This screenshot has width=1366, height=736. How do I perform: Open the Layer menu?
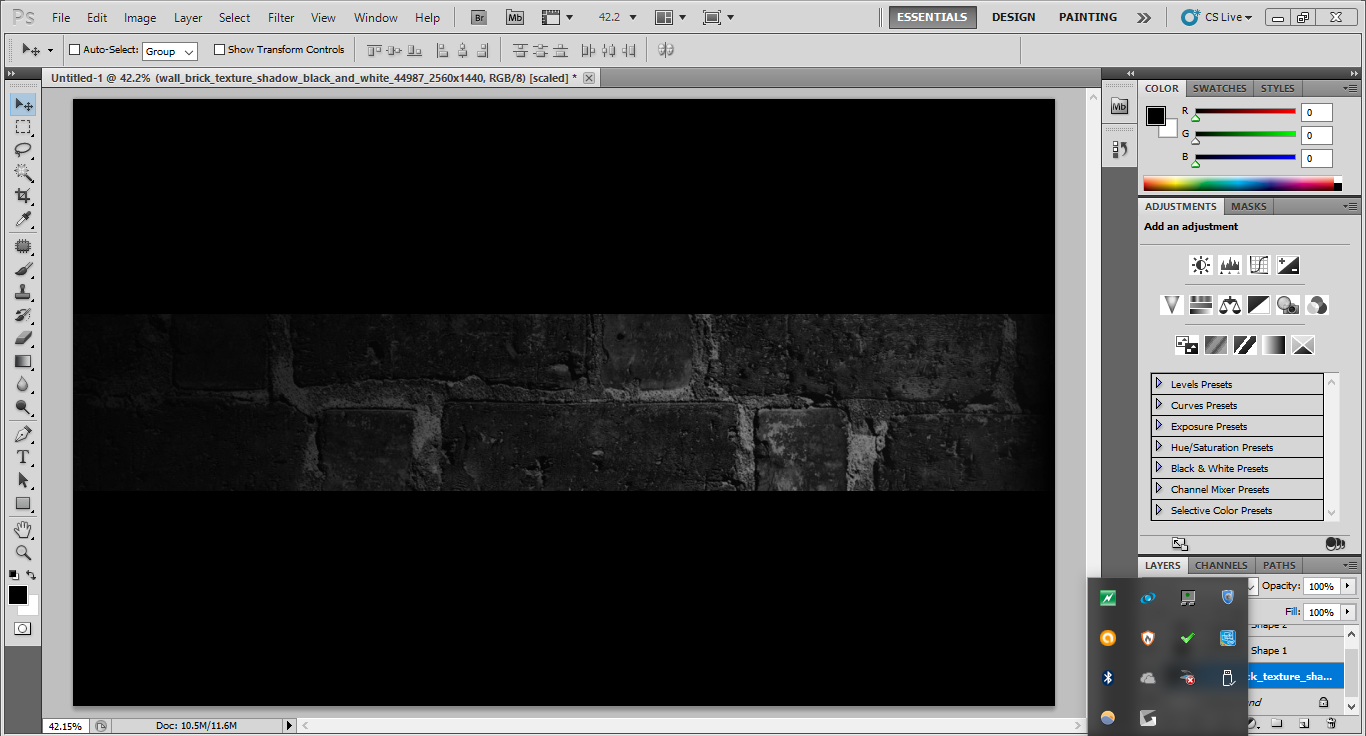pyautogui.click(x=188, y=18)
